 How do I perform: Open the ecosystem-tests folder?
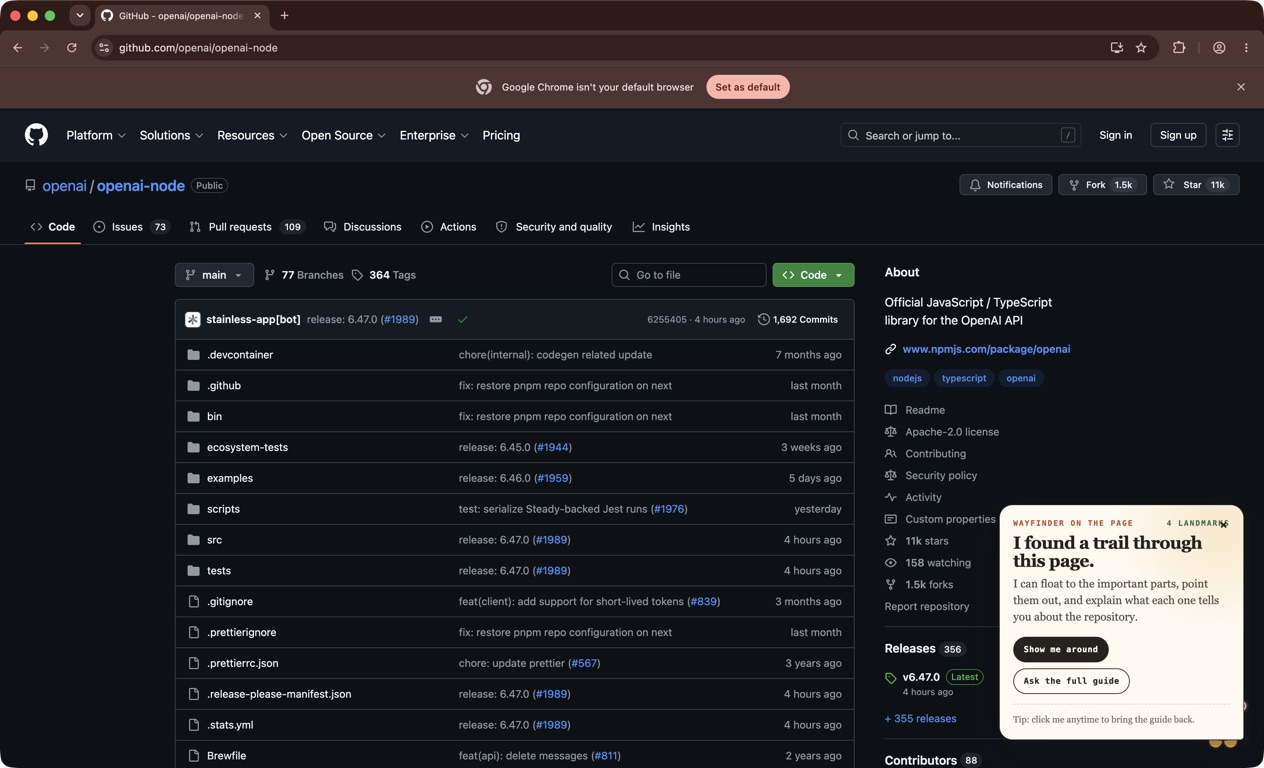click(247, 447)
